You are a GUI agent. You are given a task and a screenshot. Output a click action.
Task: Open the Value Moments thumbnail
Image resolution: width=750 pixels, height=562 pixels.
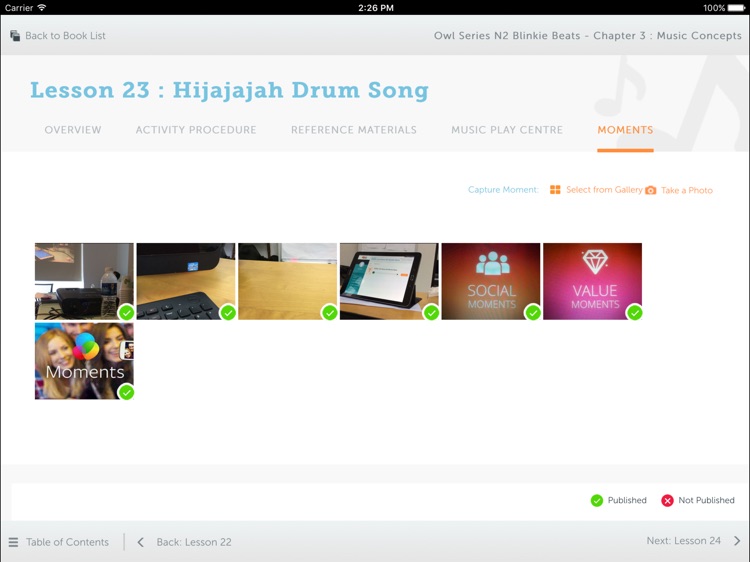pyautogui.click(x=592, y=281)
